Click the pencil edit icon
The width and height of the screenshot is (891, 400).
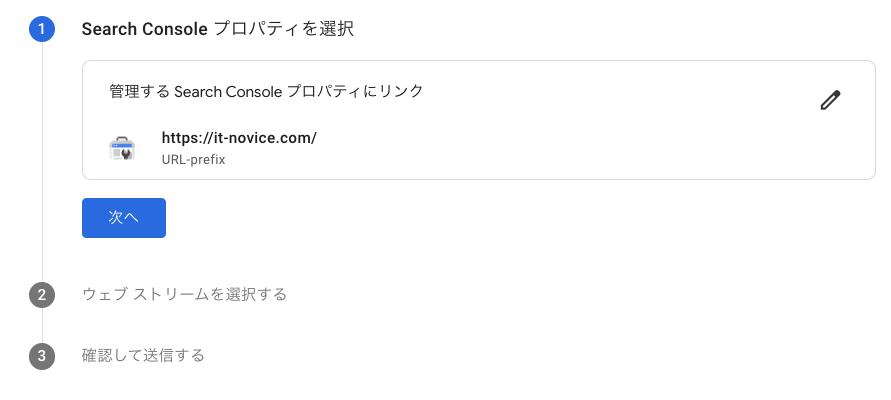[x=830, y=100]
